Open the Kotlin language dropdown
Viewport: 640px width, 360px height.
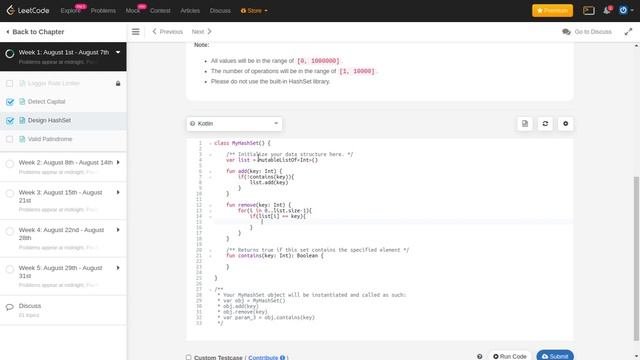[234, 123]
